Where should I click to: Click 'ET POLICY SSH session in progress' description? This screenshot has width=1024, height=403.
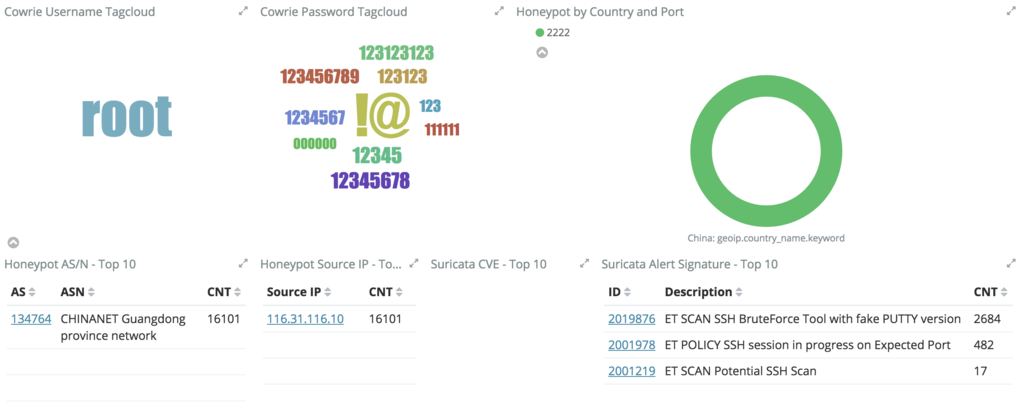[807, 345]
